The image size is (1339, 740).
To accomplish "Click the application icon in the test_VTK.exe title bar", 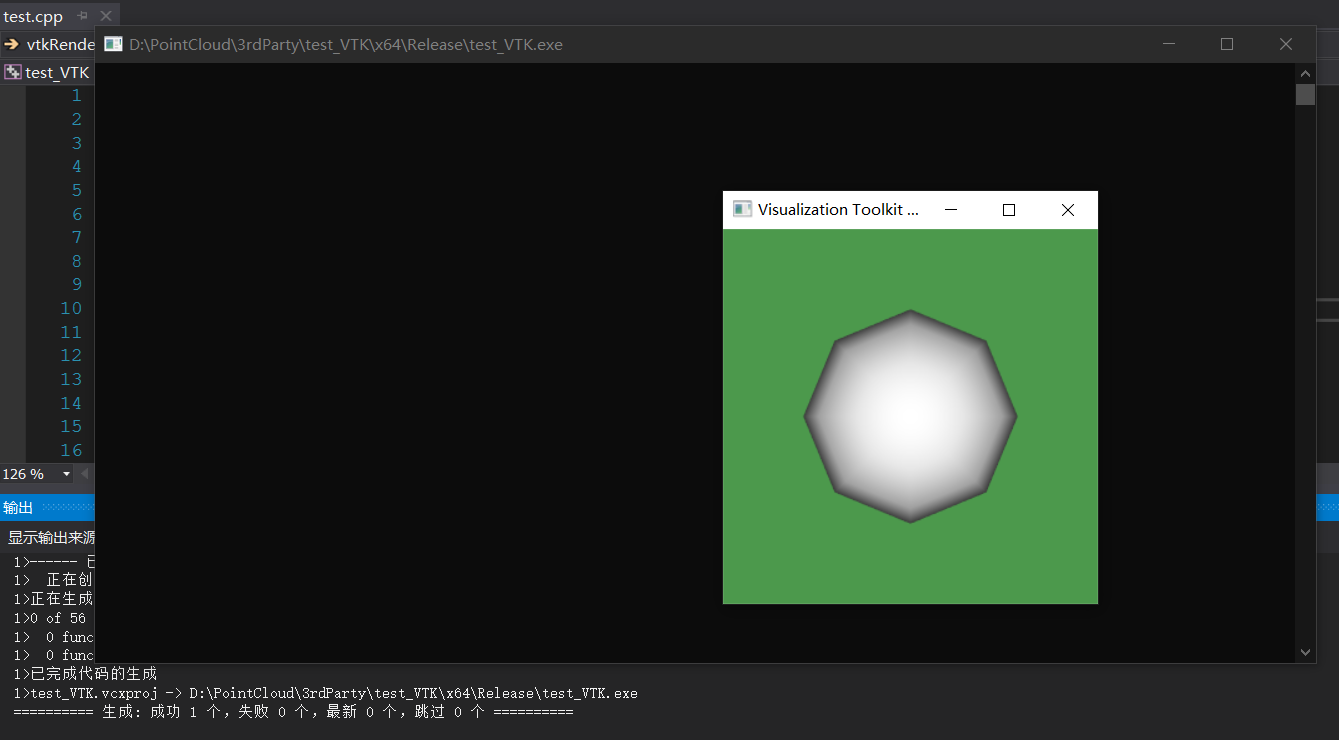I will (111, 44).
